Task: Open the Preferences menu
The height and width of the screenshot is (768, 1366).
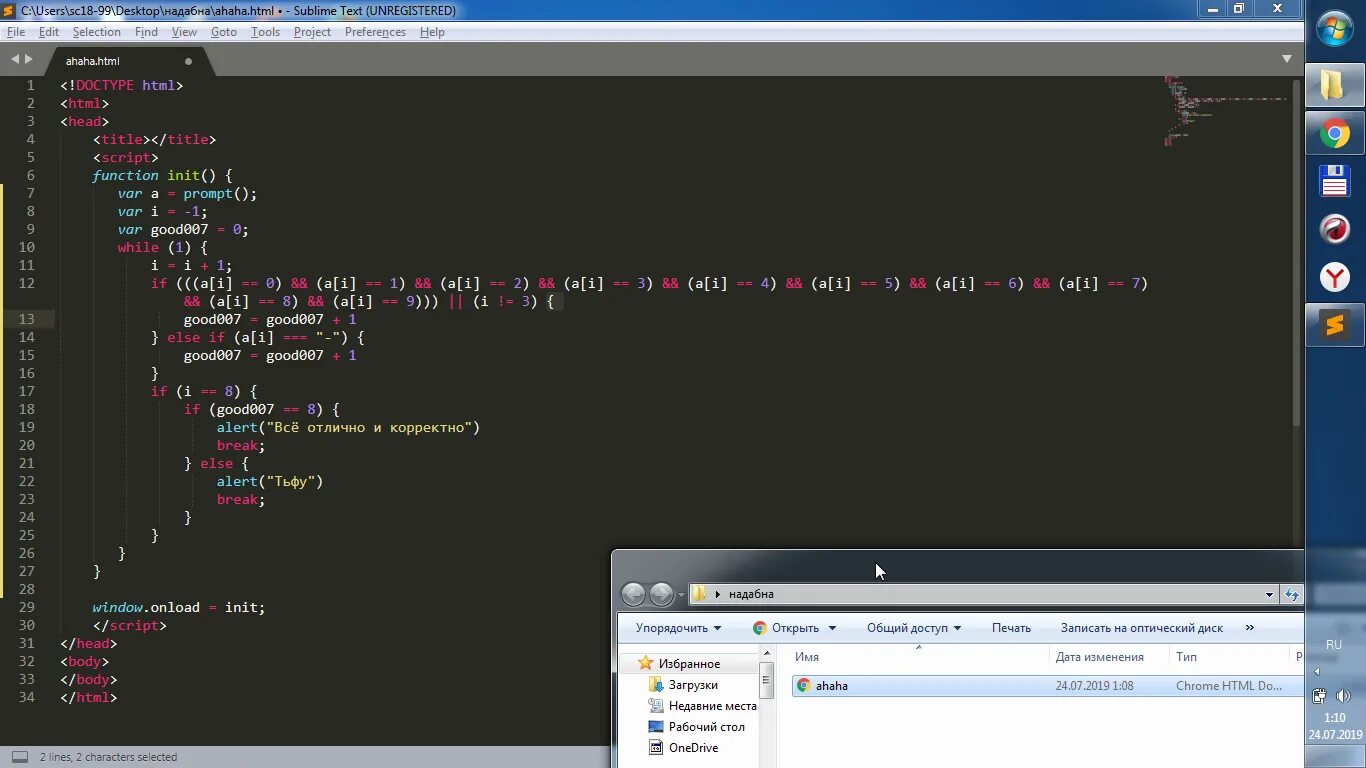Action: point(375,32)
